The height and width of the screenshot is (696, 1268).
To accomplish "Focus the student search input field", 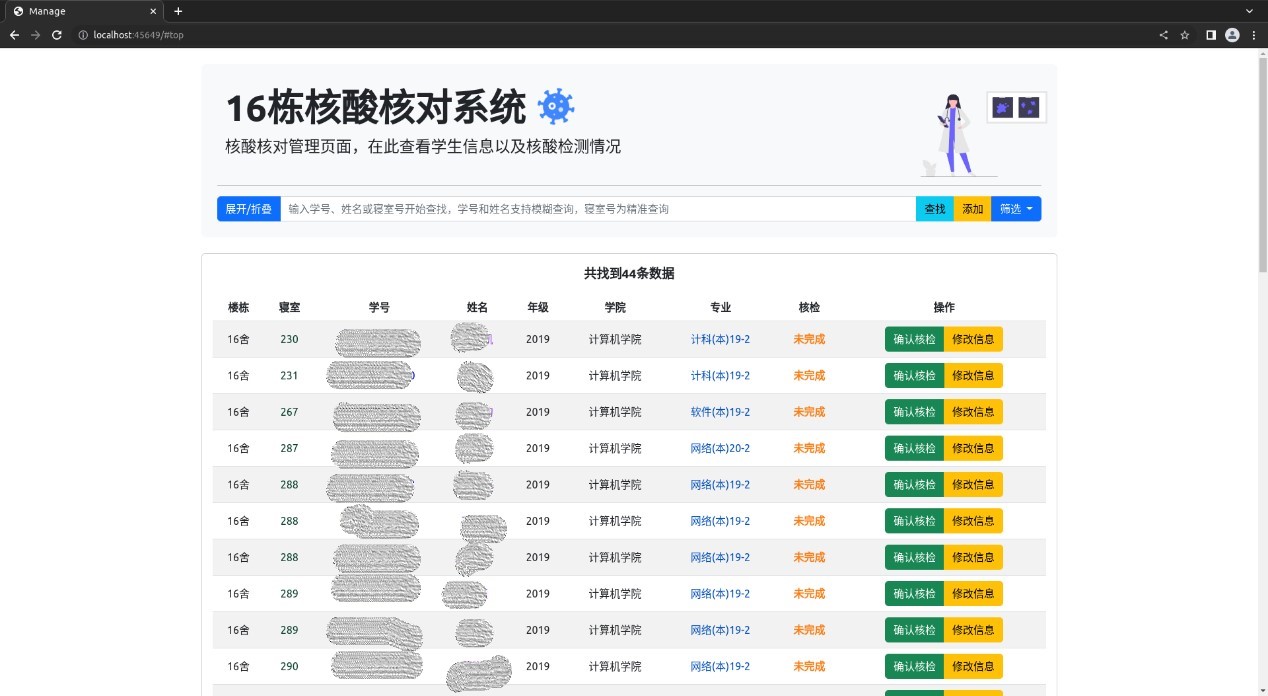I will (x=597, y=209).
